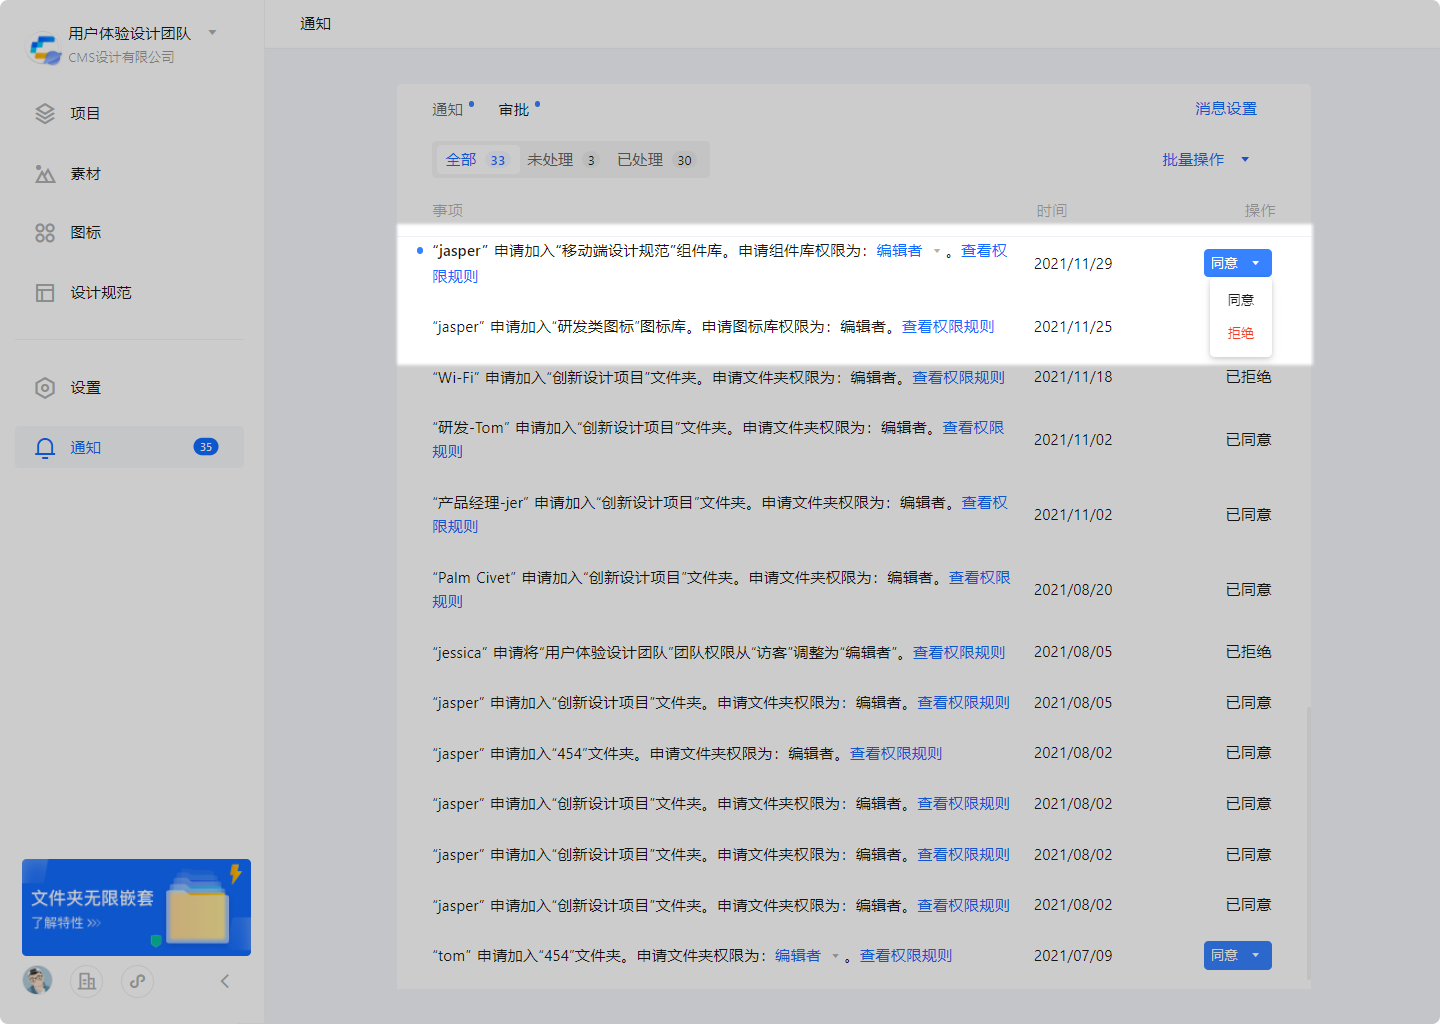Viewport: 1440px width, 1024px height.
Task: Open 查看权限规则 link in 研发-Tom row
Action: (973, 428)
